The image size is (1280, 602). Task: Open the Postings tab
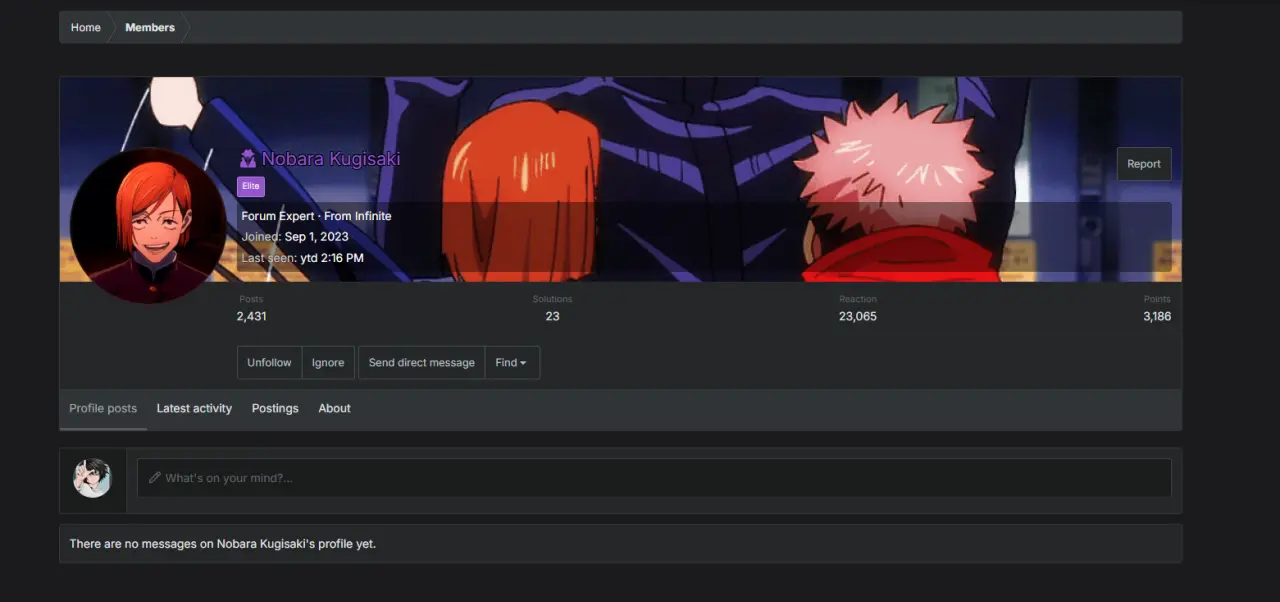275,409
